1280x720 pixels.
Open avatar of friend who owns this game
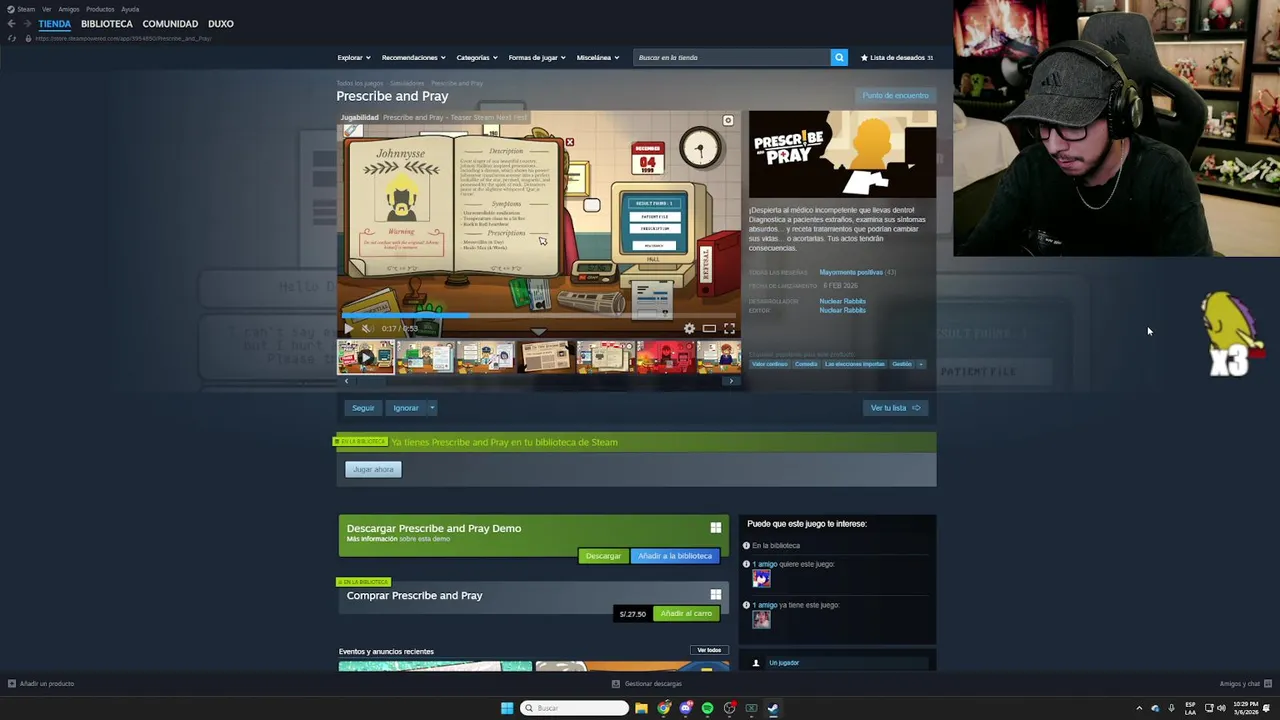pyautogui.click(x=761, y=620)
